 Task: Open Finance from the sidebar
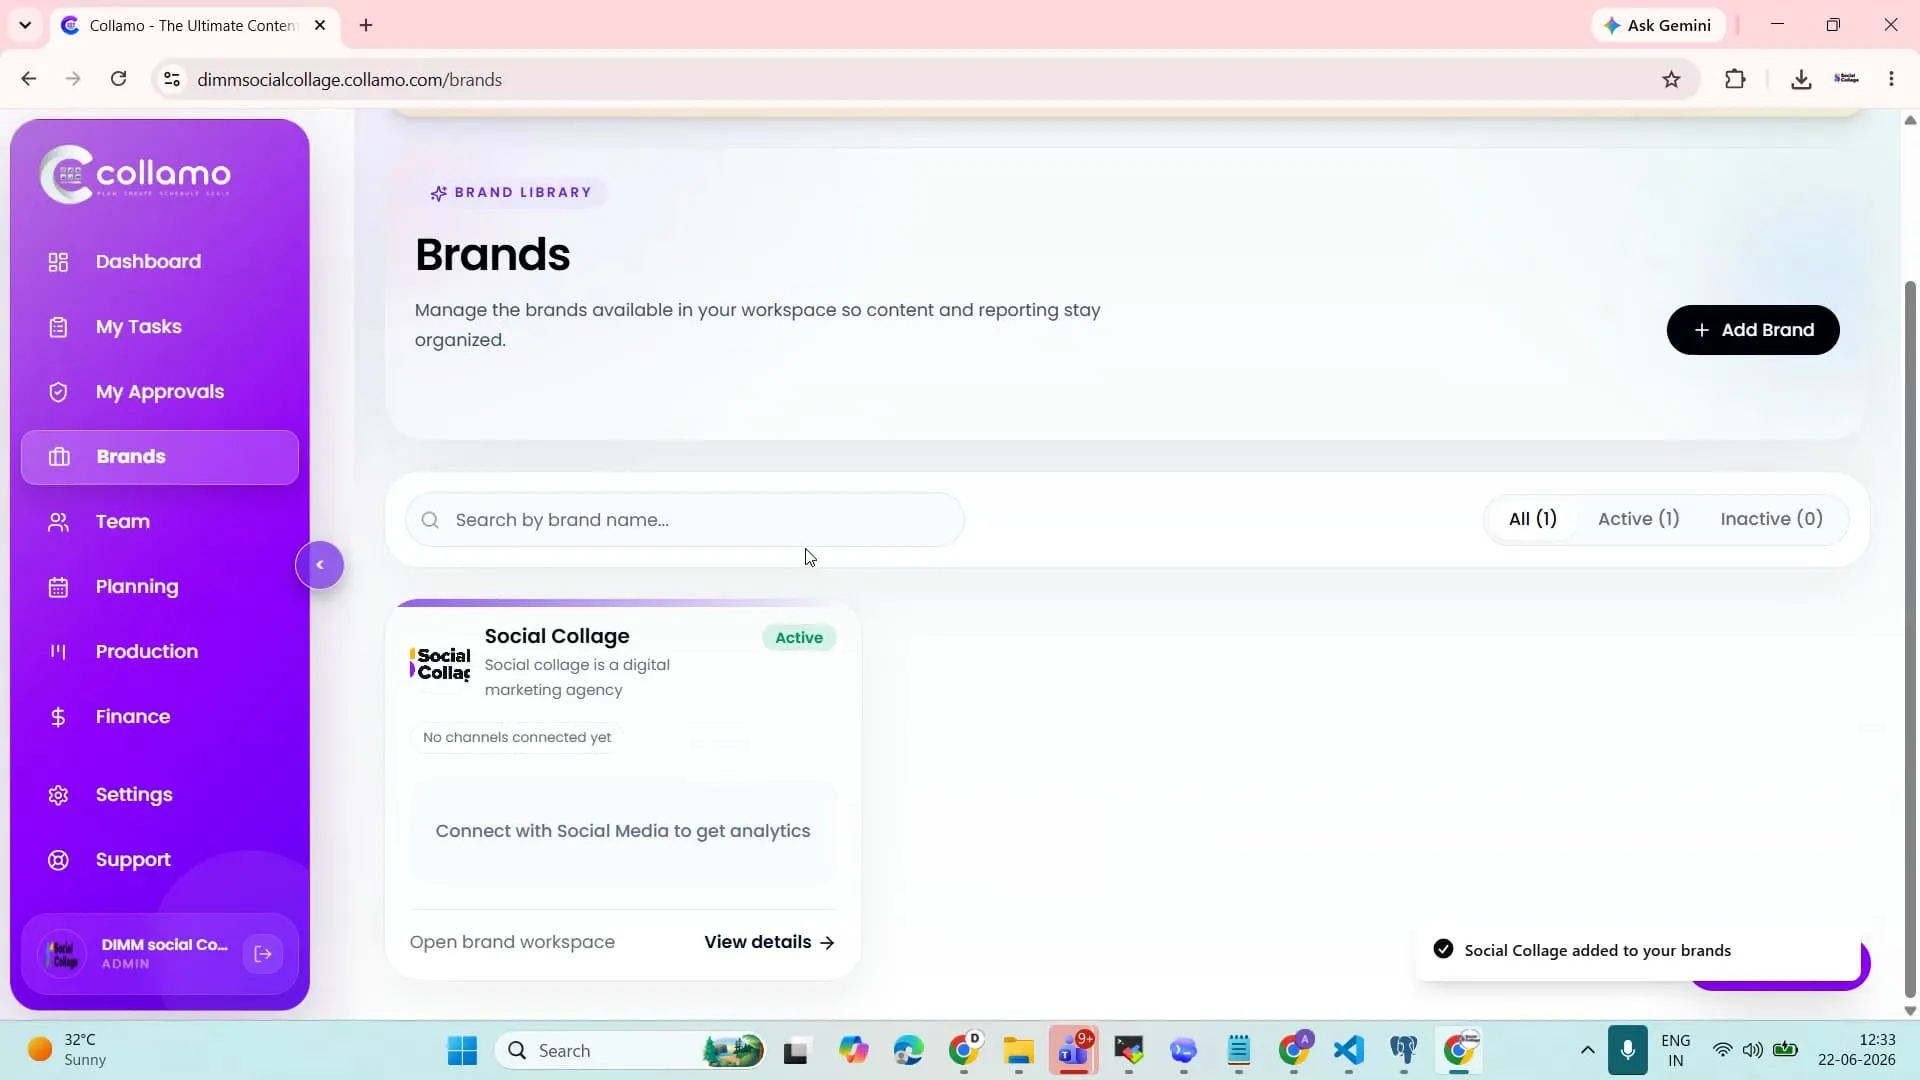coord(159,716)
